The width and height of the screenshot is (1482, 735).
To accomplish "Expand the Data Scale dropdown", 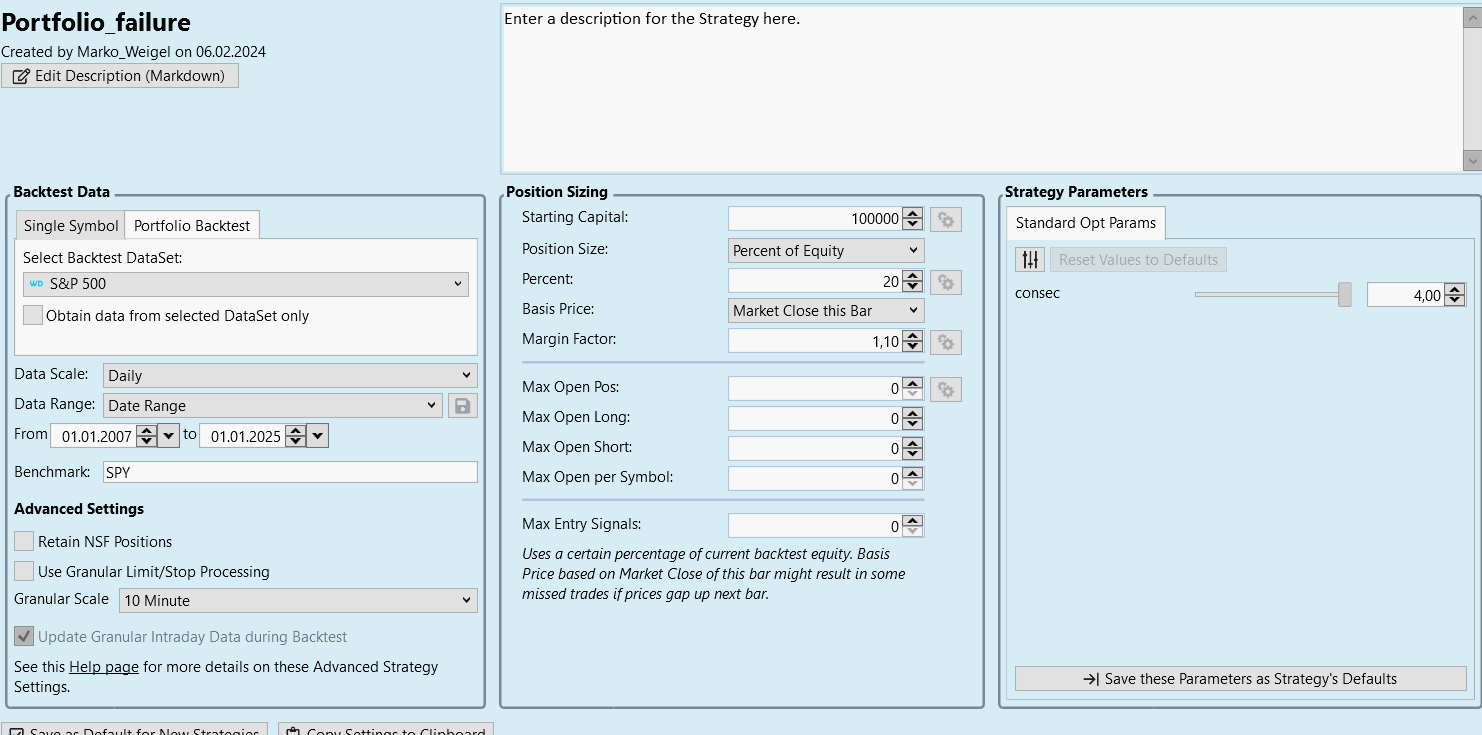I will (290, 376).
